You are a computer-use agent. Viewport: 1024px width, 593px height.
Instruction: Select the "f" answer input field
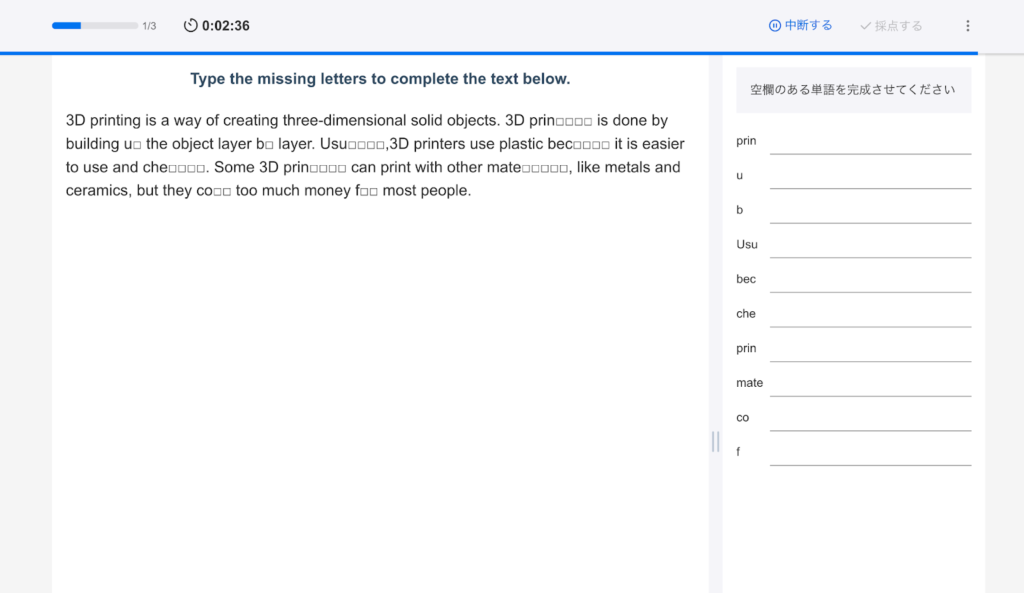[x=870, y=453]
